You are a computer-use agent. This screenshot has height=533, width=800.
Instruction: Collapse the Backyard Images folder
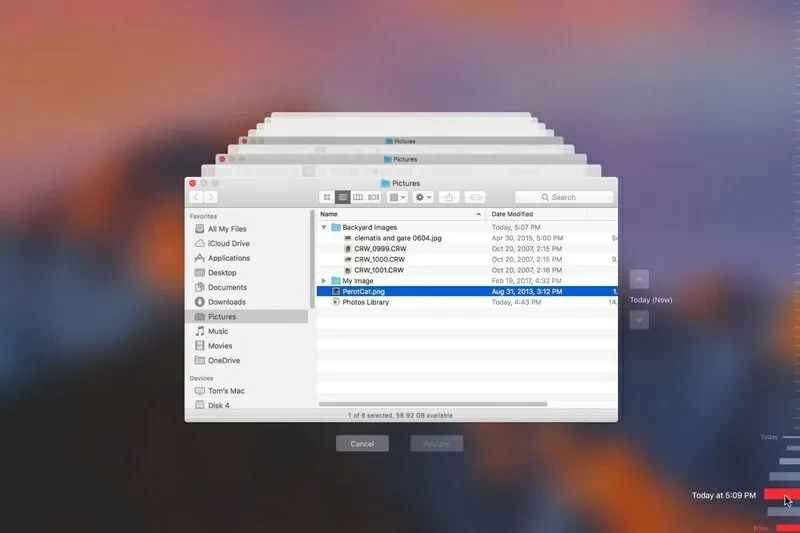tap(324, 227)
